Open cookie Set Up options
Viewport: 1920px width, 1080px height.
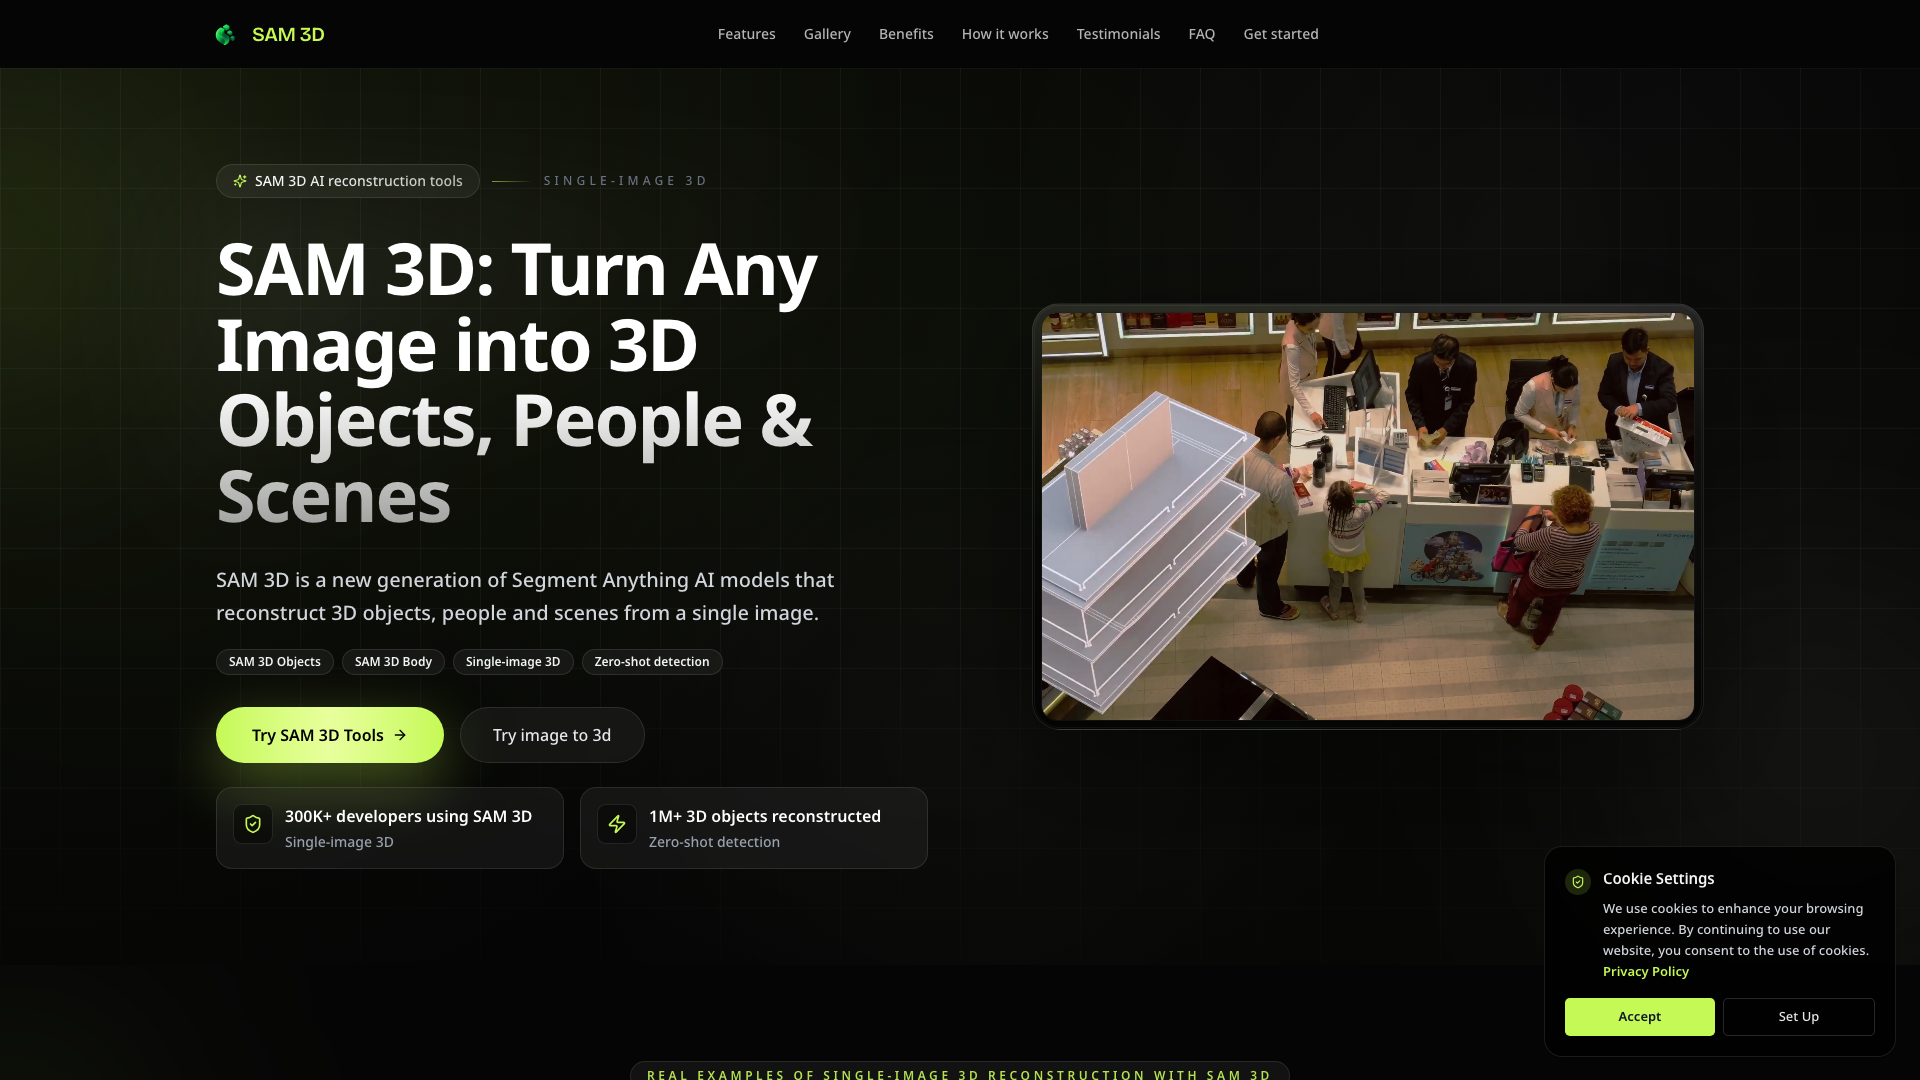[x=1798, y=1017]
